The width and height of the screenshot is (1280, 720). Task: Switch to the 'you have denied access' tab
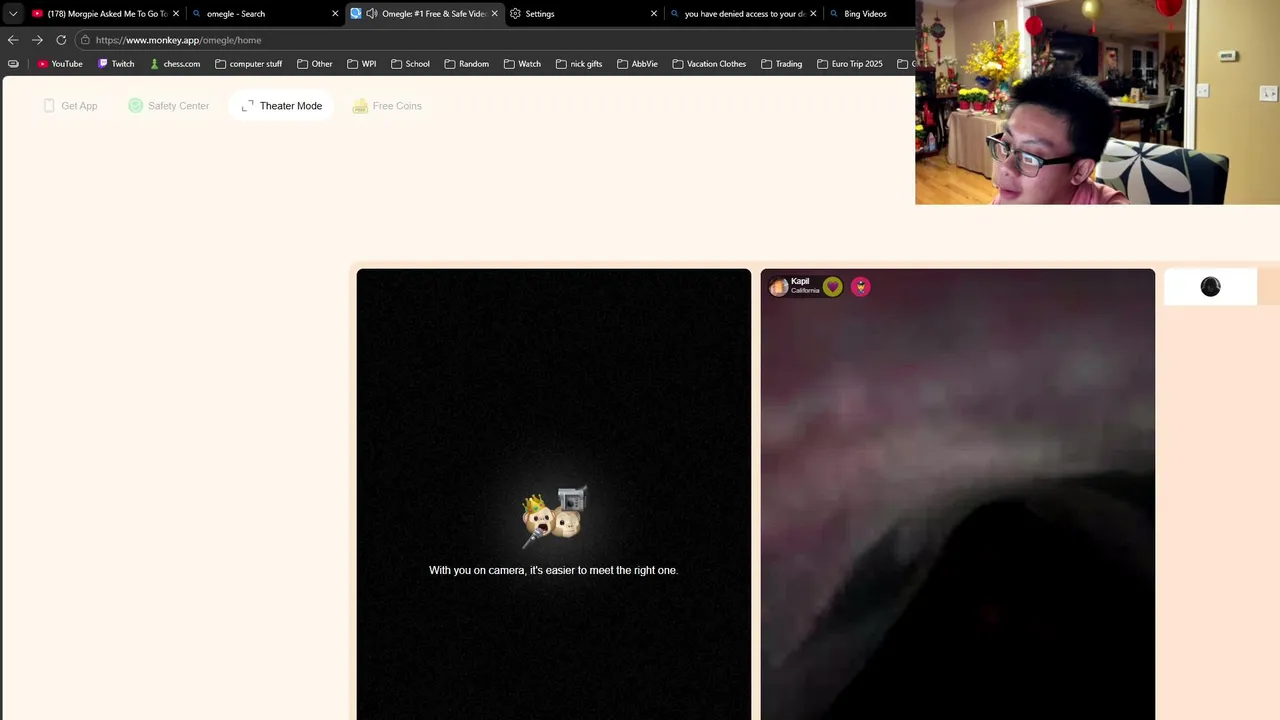click(744, 14)
